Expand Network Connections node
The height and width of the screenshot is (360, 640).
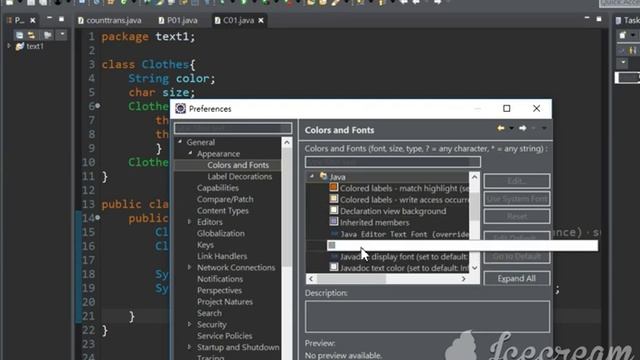(x=189, y=267)
